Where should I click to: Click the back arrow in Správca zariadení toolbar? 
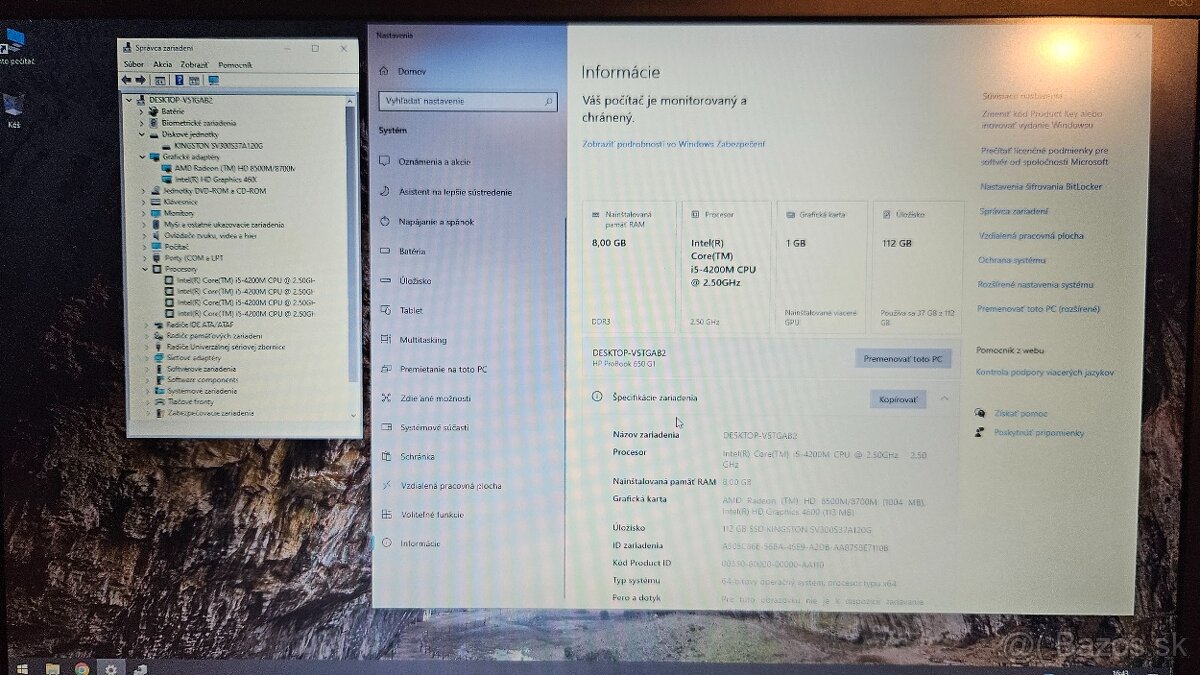click(127, 79)
